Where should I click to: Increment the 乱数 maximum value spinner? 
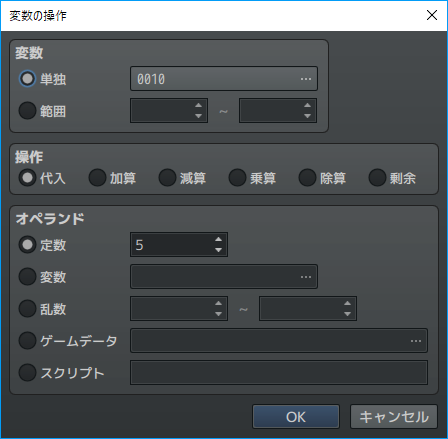pyautogui.click(x=347, y=303)
